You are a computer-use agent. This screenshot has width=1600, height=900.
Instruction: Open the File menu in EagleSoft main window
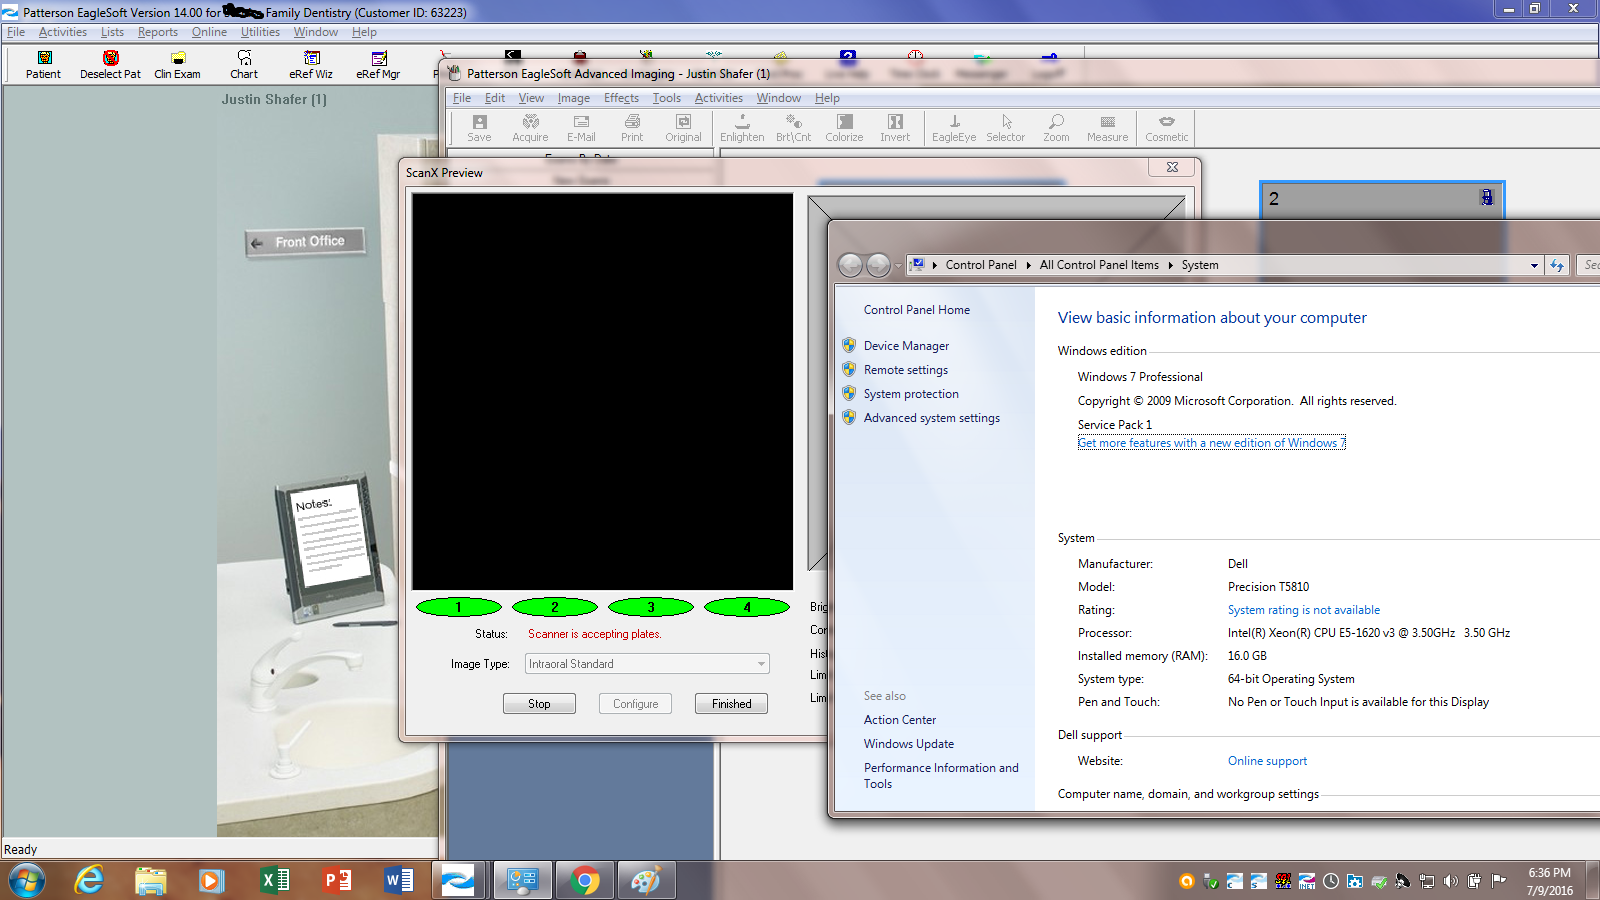tap(16, 32)
